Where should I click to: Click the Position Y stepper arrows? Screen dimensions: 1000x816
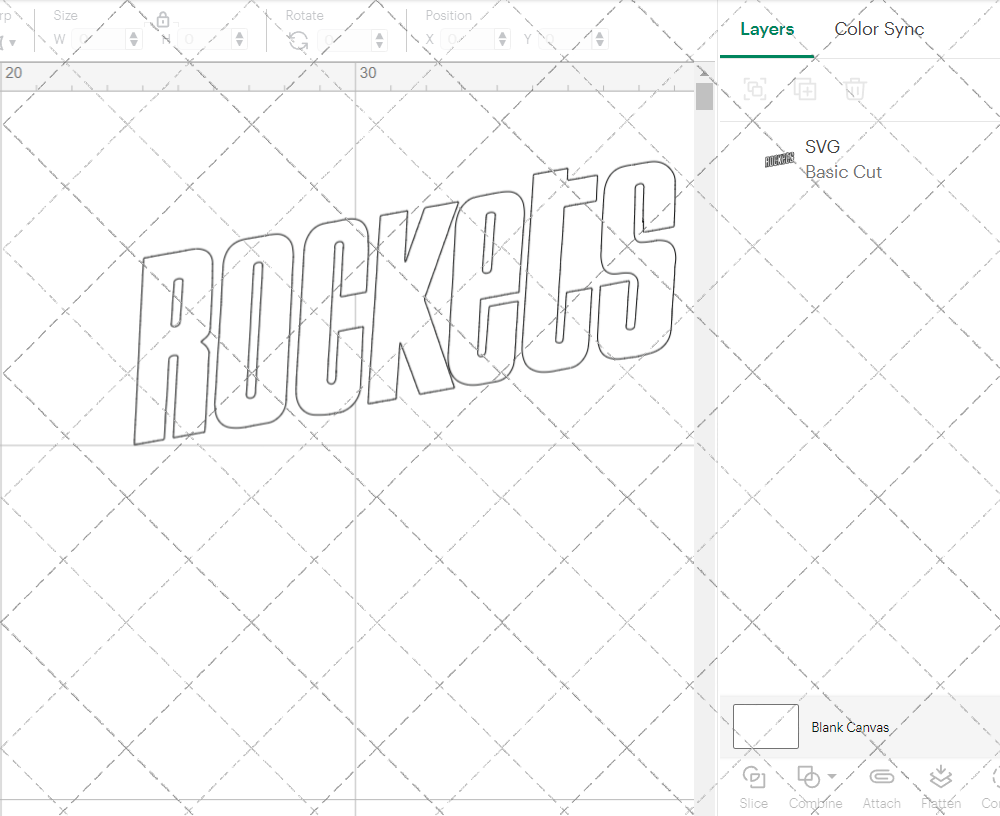pyautogui.click(x=599, y=40)
